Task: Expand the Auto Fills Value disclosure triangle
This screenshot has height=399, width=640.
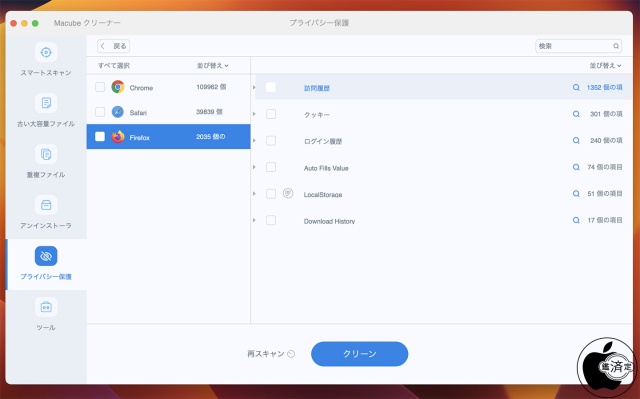Action: (x=254, y=167)
